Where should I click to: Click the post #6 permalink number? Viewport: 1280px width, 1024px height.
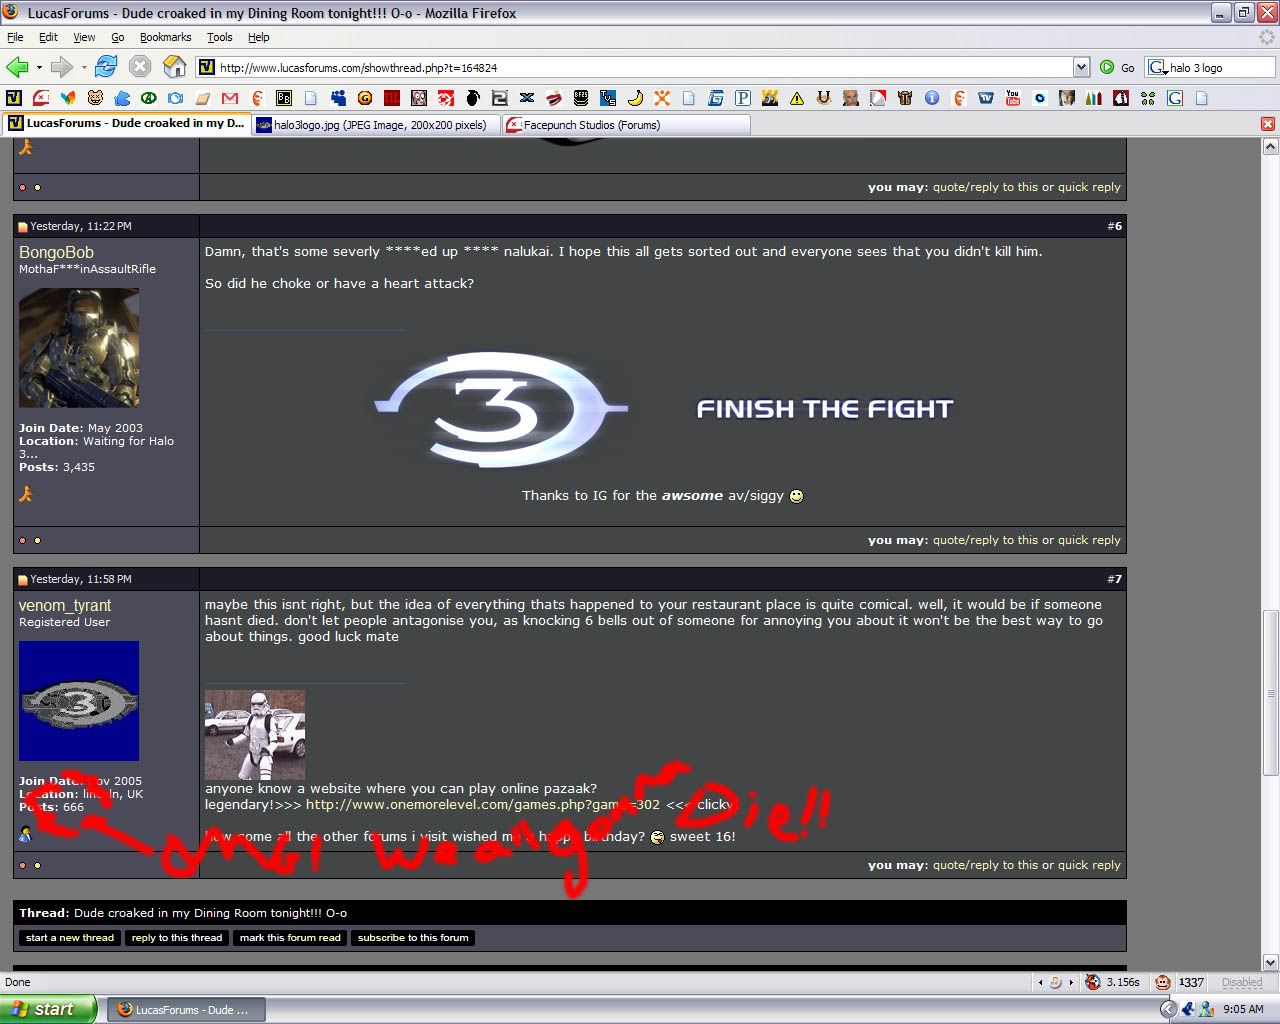(x=1114, y=226)
